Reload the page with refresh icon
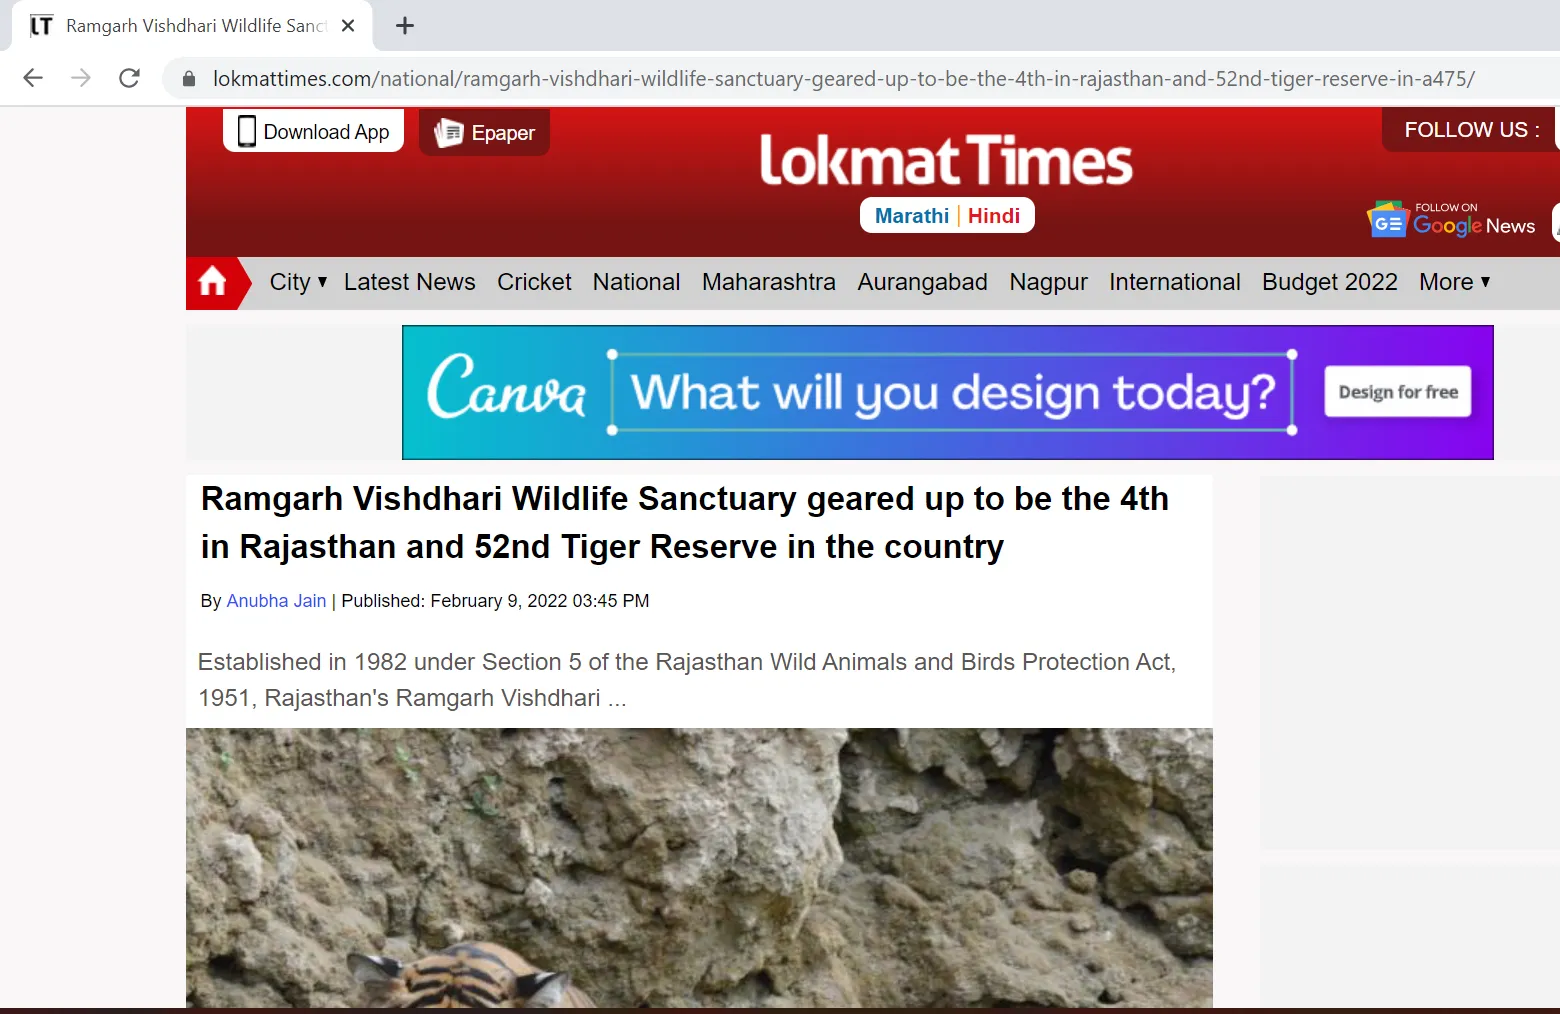The width and height of the screenshot is (1560, 1014). [129, 78]
